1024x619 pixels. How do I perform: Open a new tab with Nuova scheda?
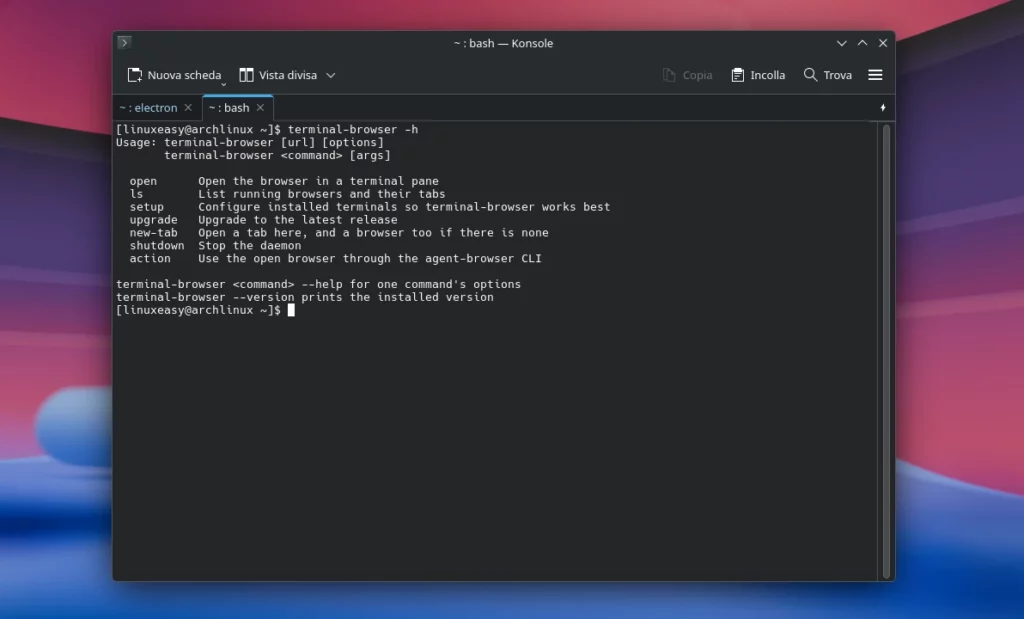tap(174, 75)
